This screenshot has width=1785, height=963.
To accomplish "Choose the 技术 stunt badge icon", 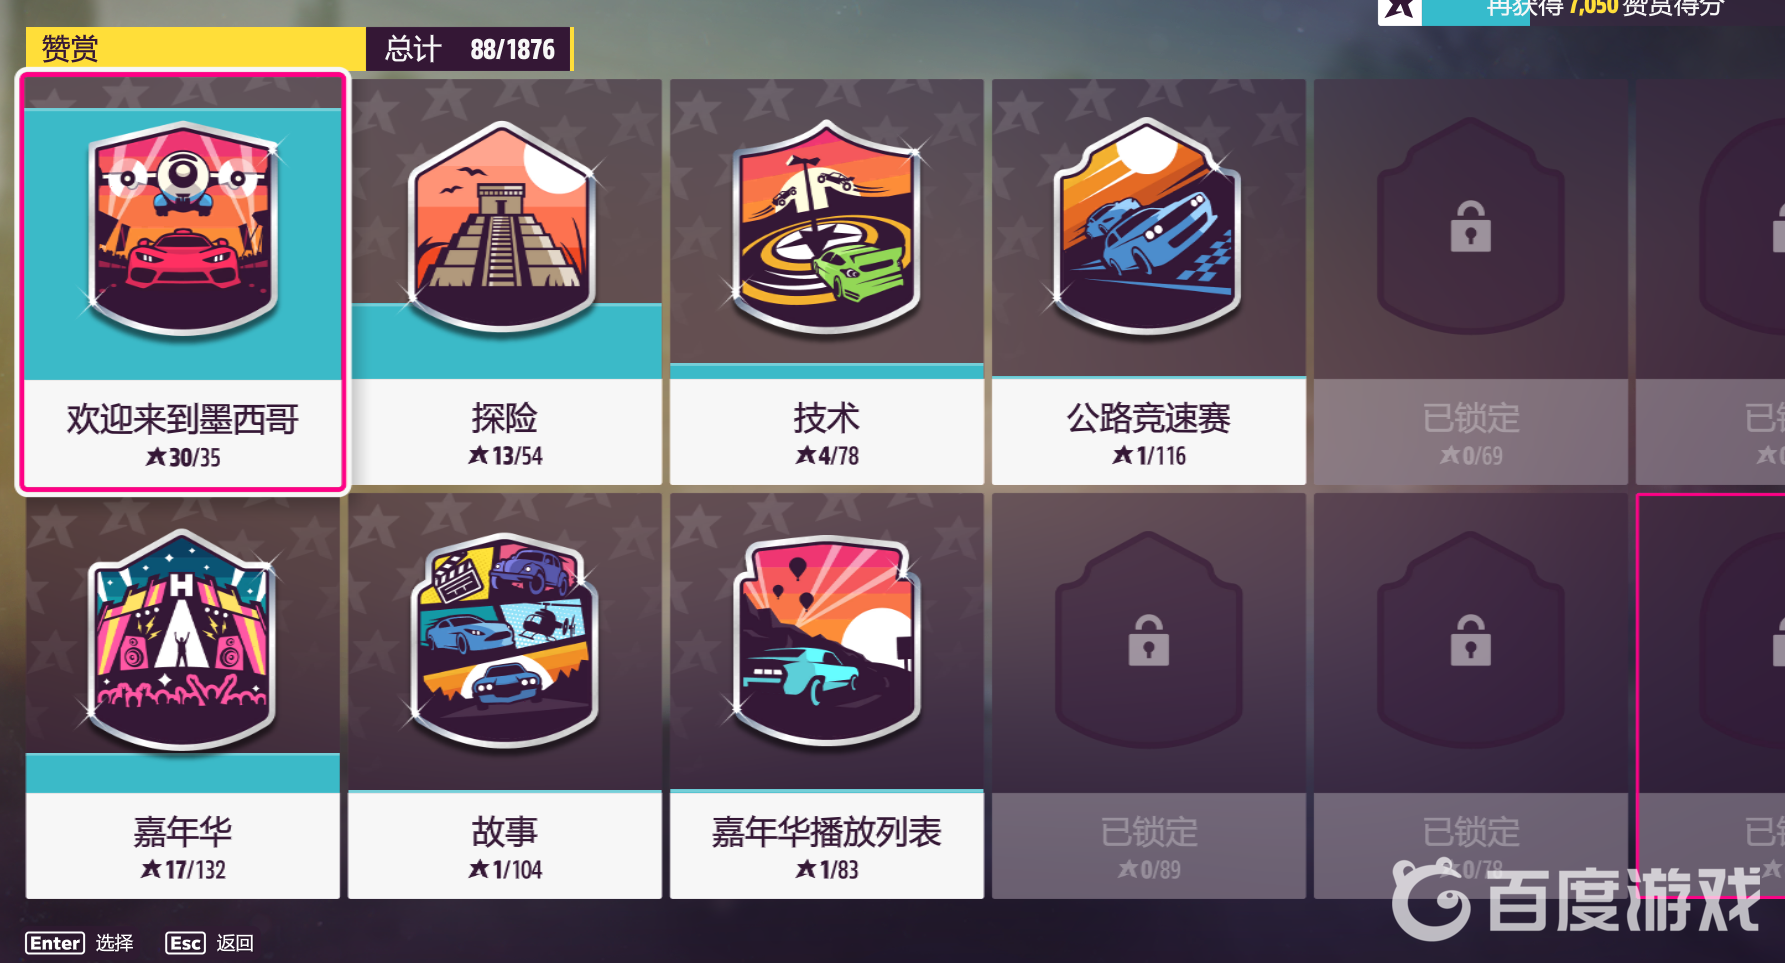I will click(826, 227).
